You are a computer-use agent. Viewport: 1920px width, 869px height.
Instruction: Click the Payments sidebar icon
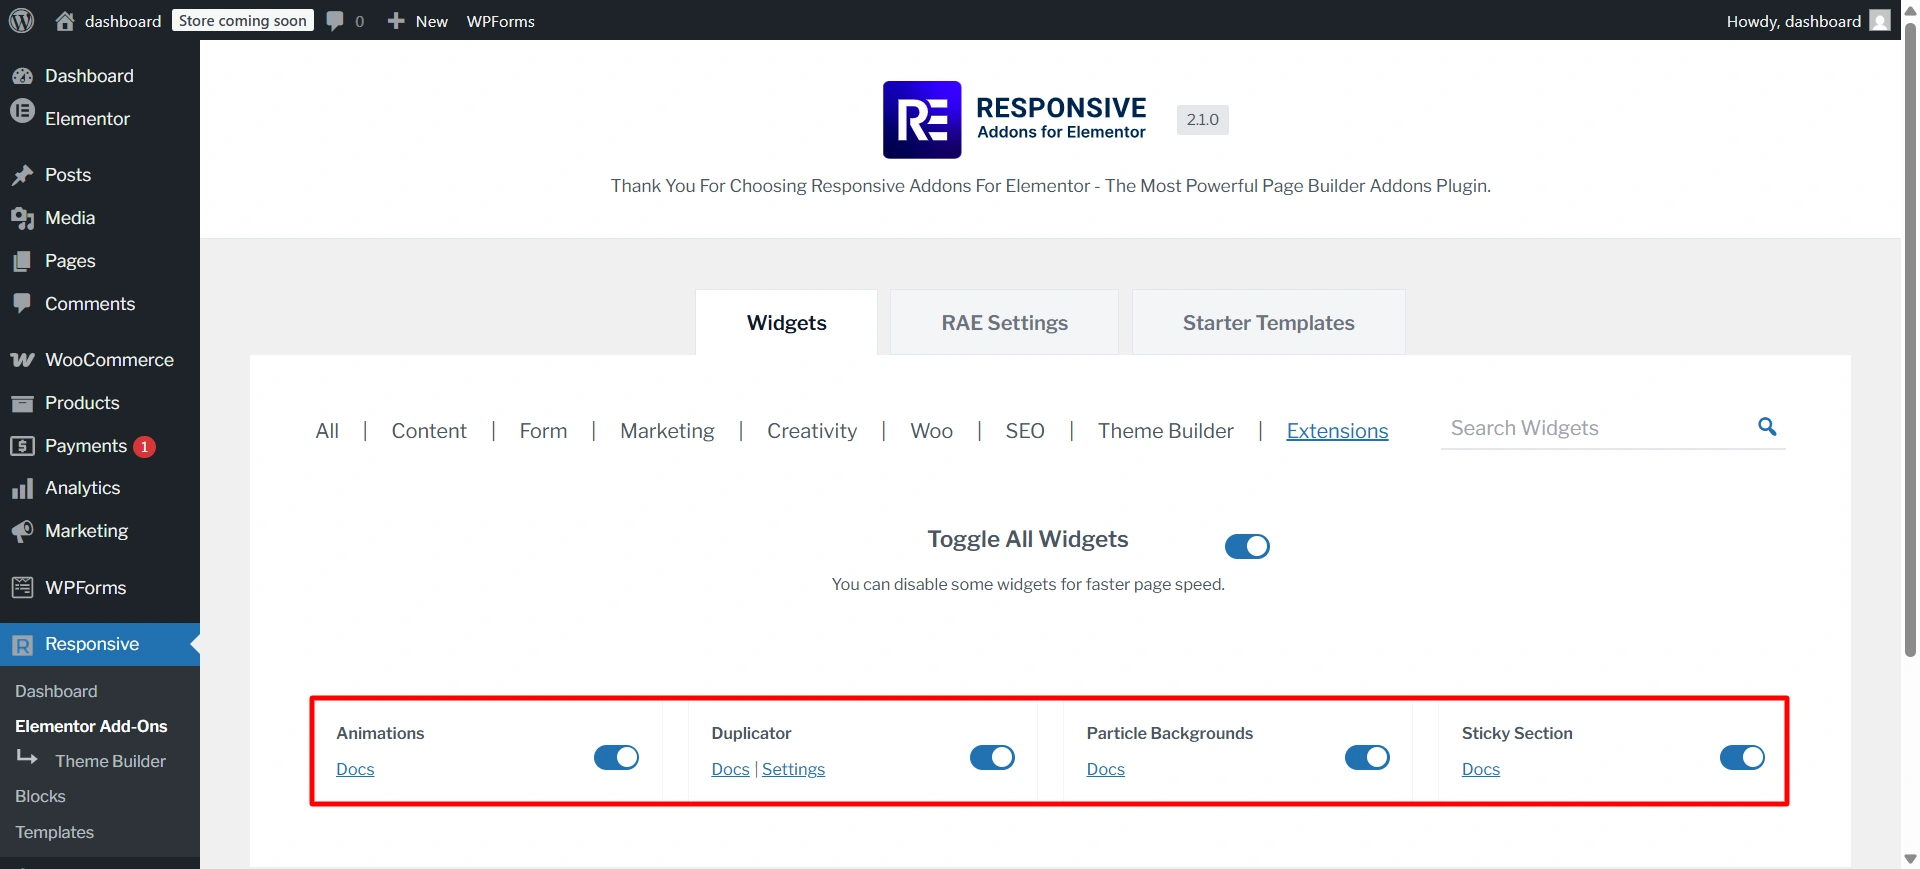[x=22, y=446]
